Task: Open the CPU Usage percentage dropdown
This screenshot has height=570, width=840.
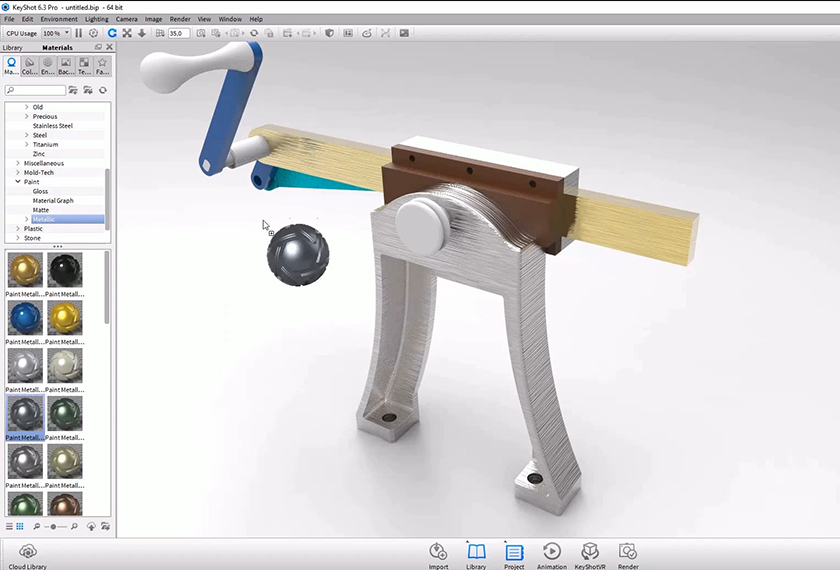Action: tap(55, 33)
